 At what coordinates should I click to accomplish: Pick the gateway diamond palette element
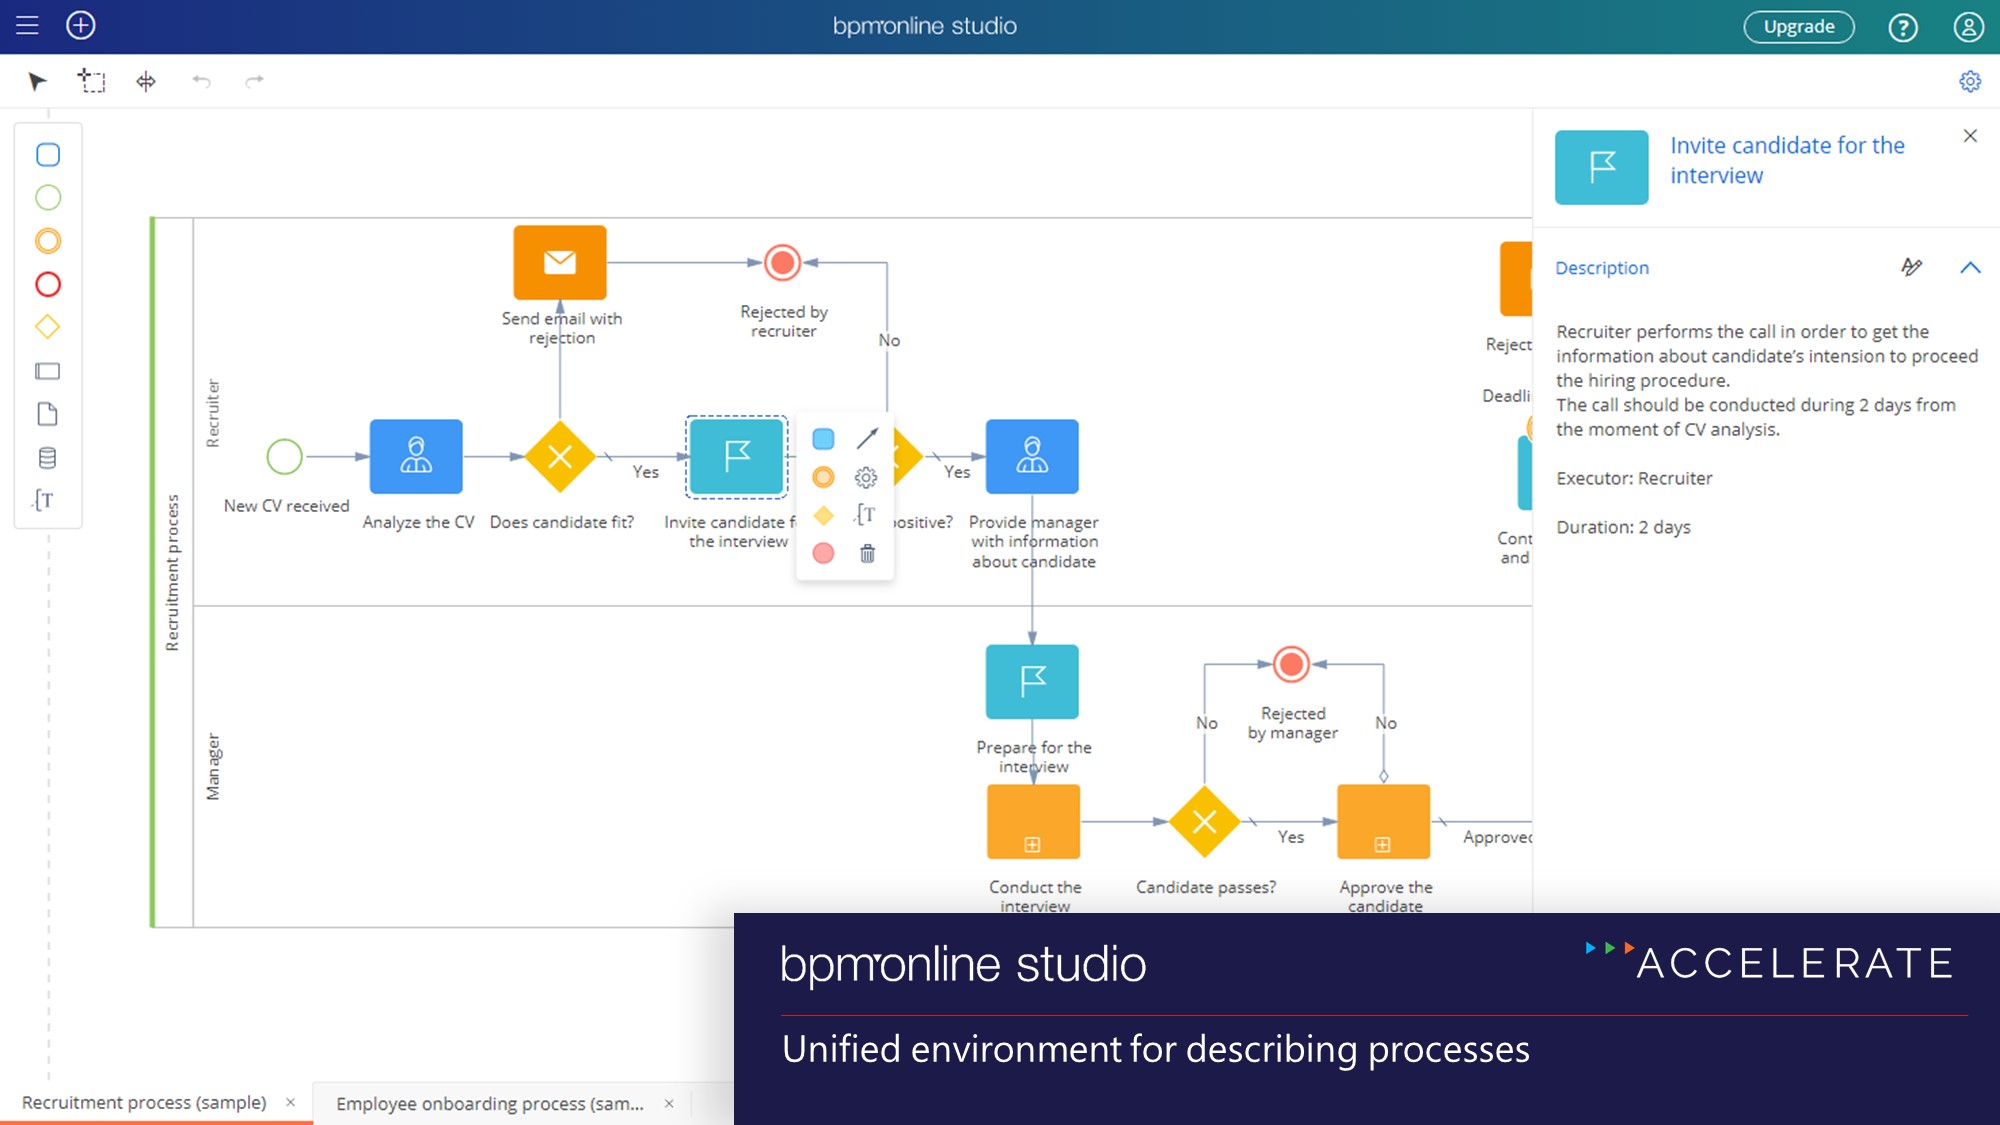click(48, 327)
